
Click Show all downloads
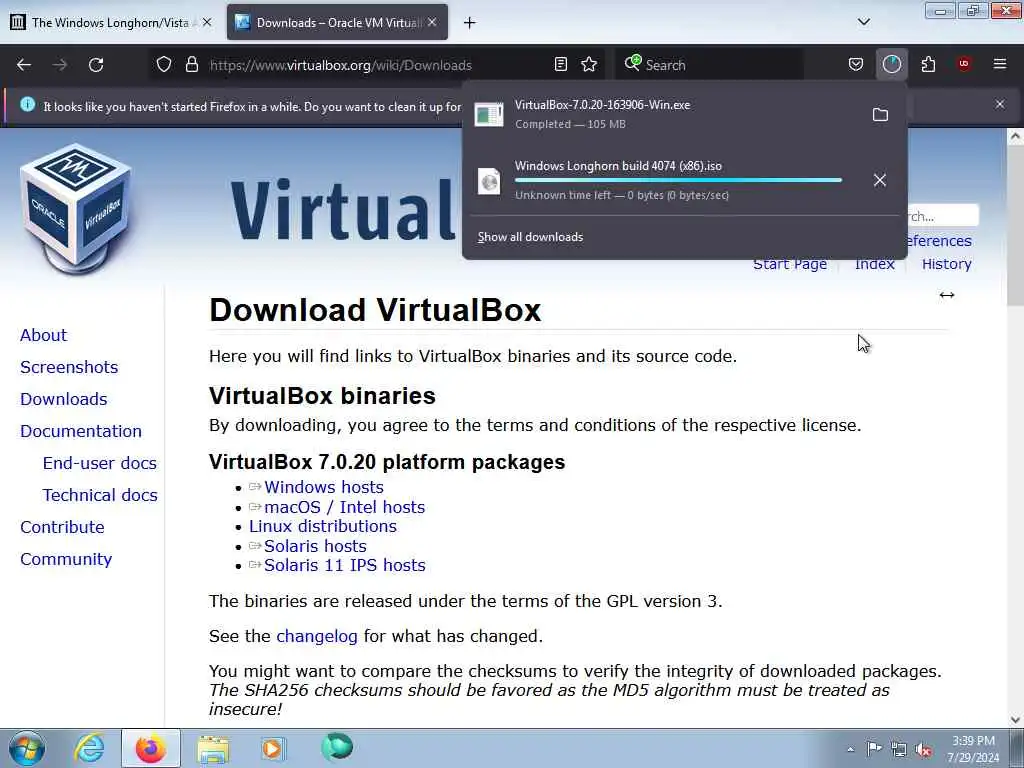(x=530, y=237)
